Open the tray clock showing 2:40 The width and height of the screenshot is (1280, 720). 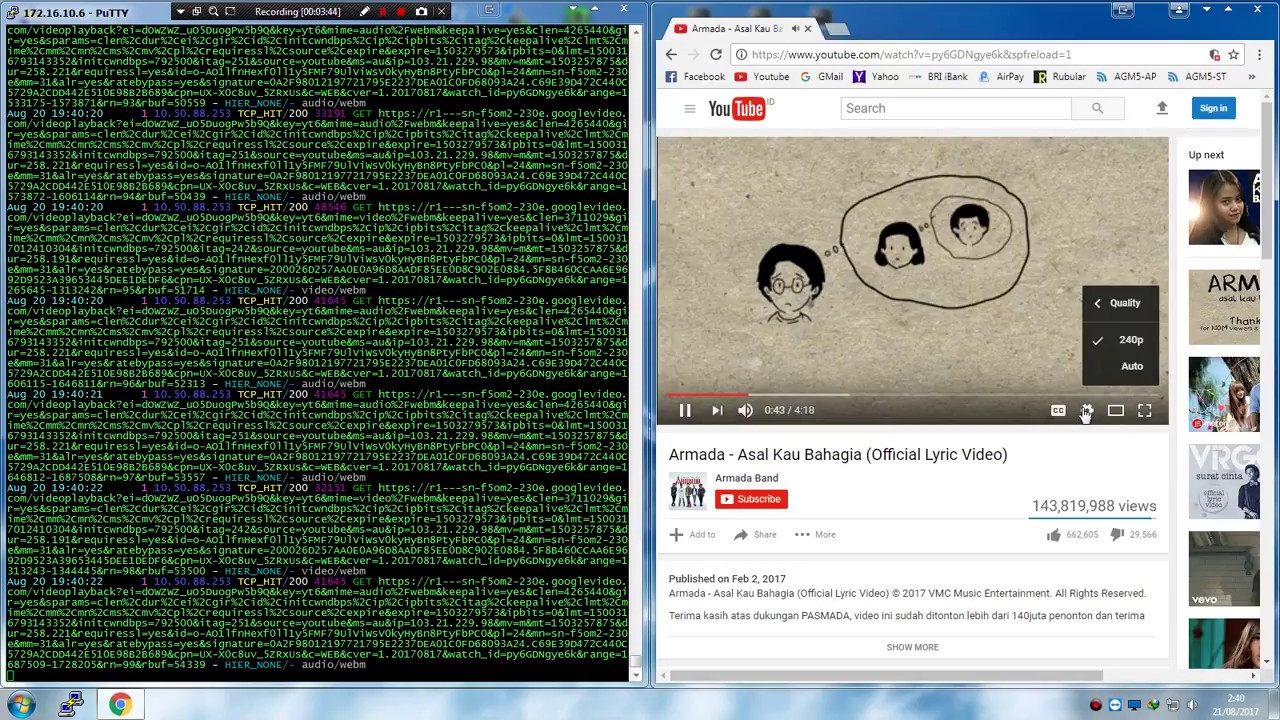[x=1236, y=705]
